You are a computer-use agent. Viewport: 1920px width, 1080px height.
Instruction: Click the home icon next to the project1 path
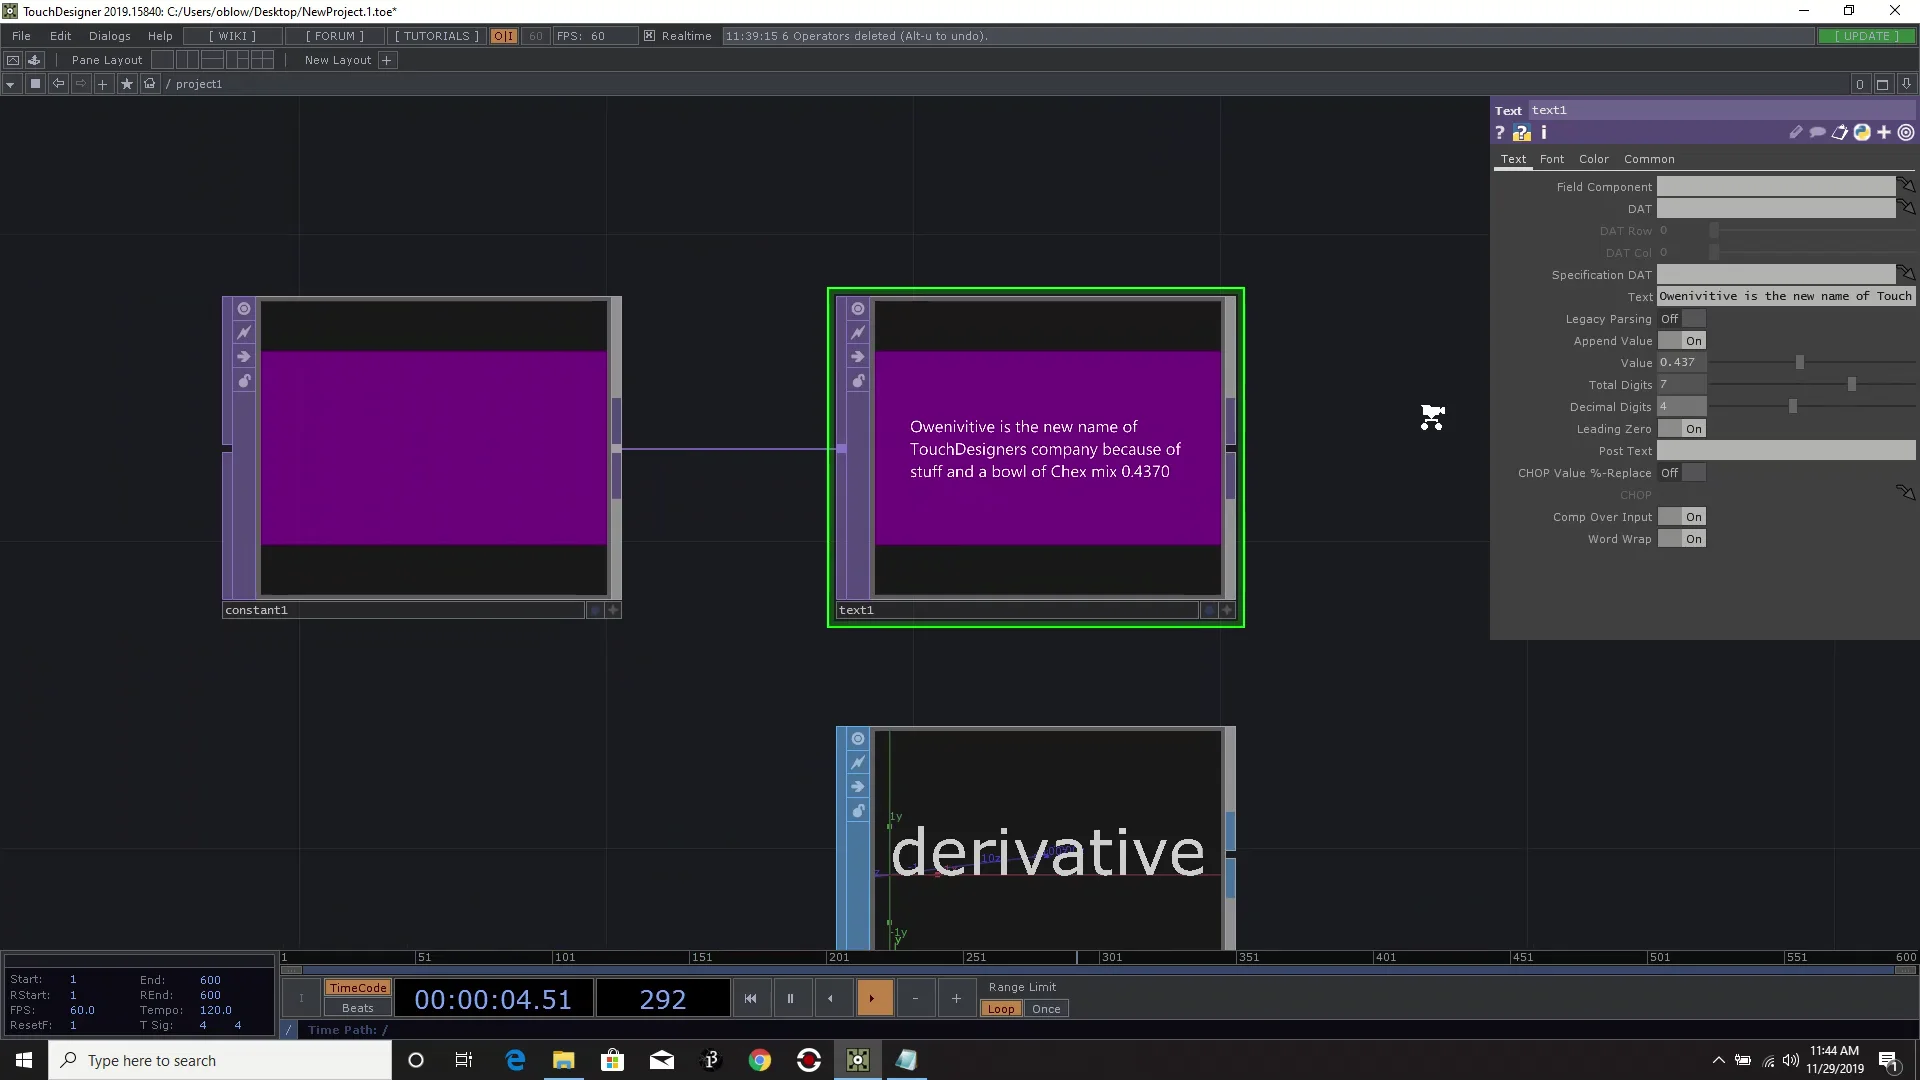click(148, 84)
